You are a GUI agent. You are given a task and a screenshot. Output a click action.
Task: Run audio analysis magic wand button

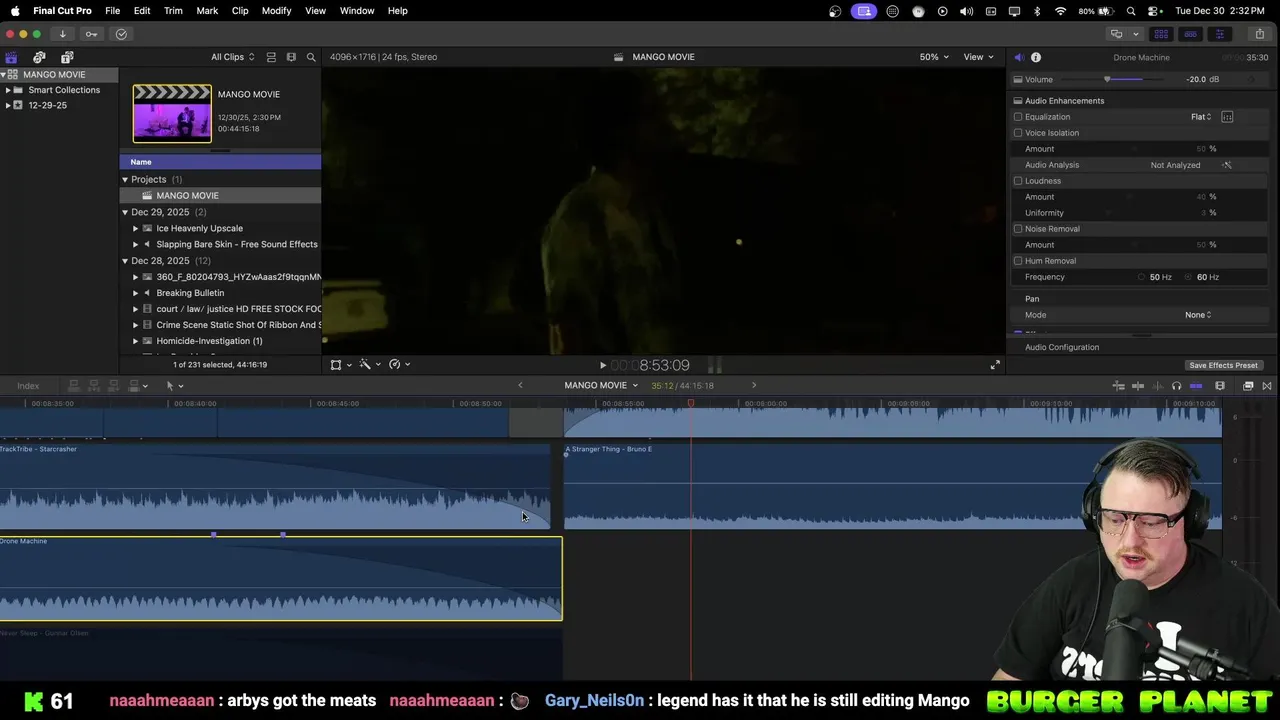pos(1227,165)
